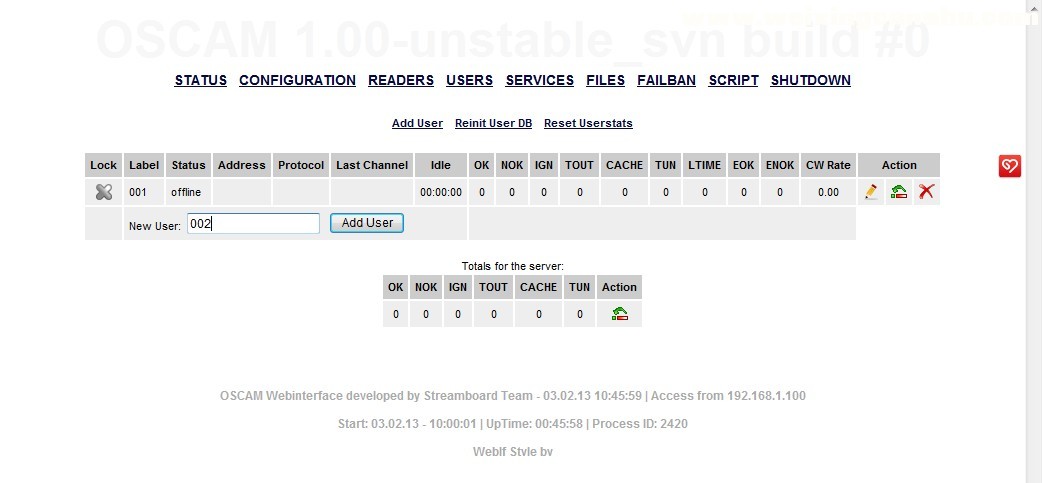
Task: Go to the READERS page
Action: click(x=401, y=80)
